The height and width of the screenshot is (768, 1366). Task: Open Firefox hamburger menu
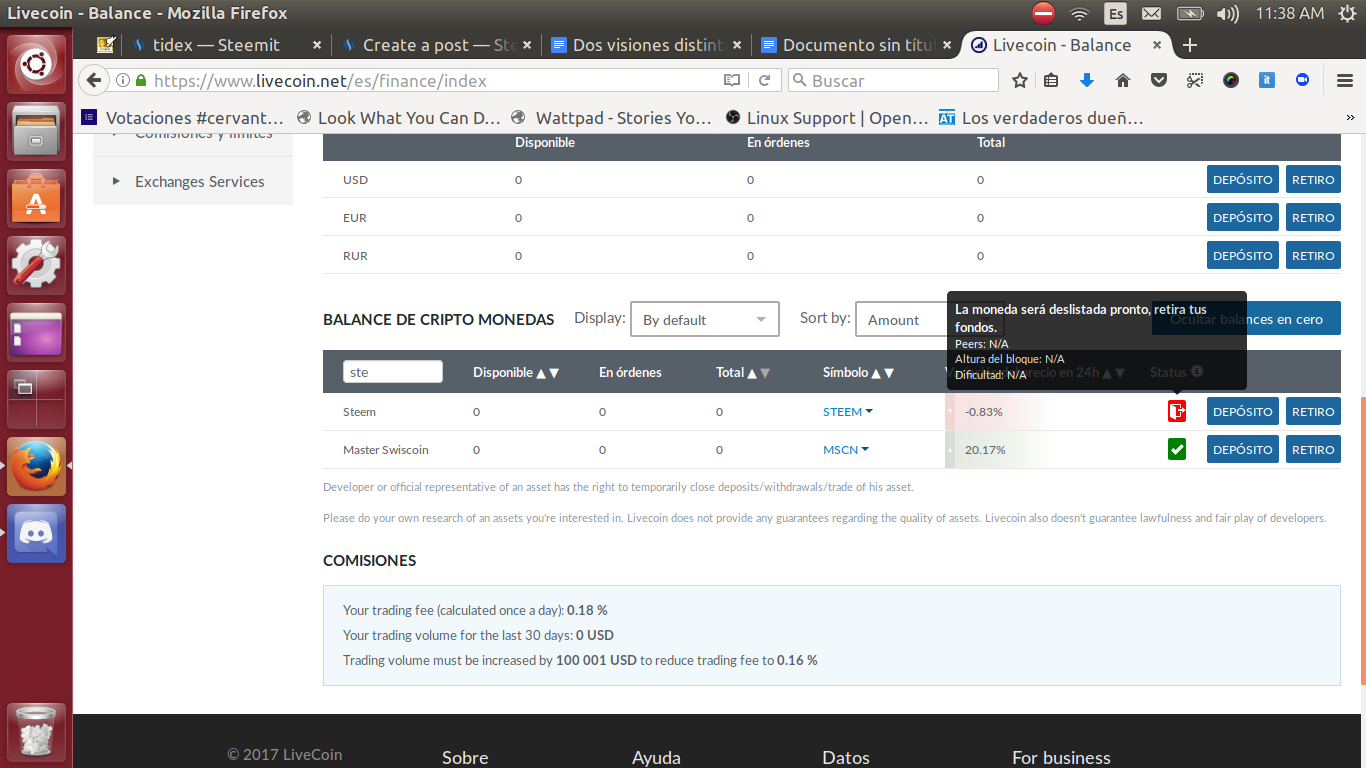(1345, 80)
